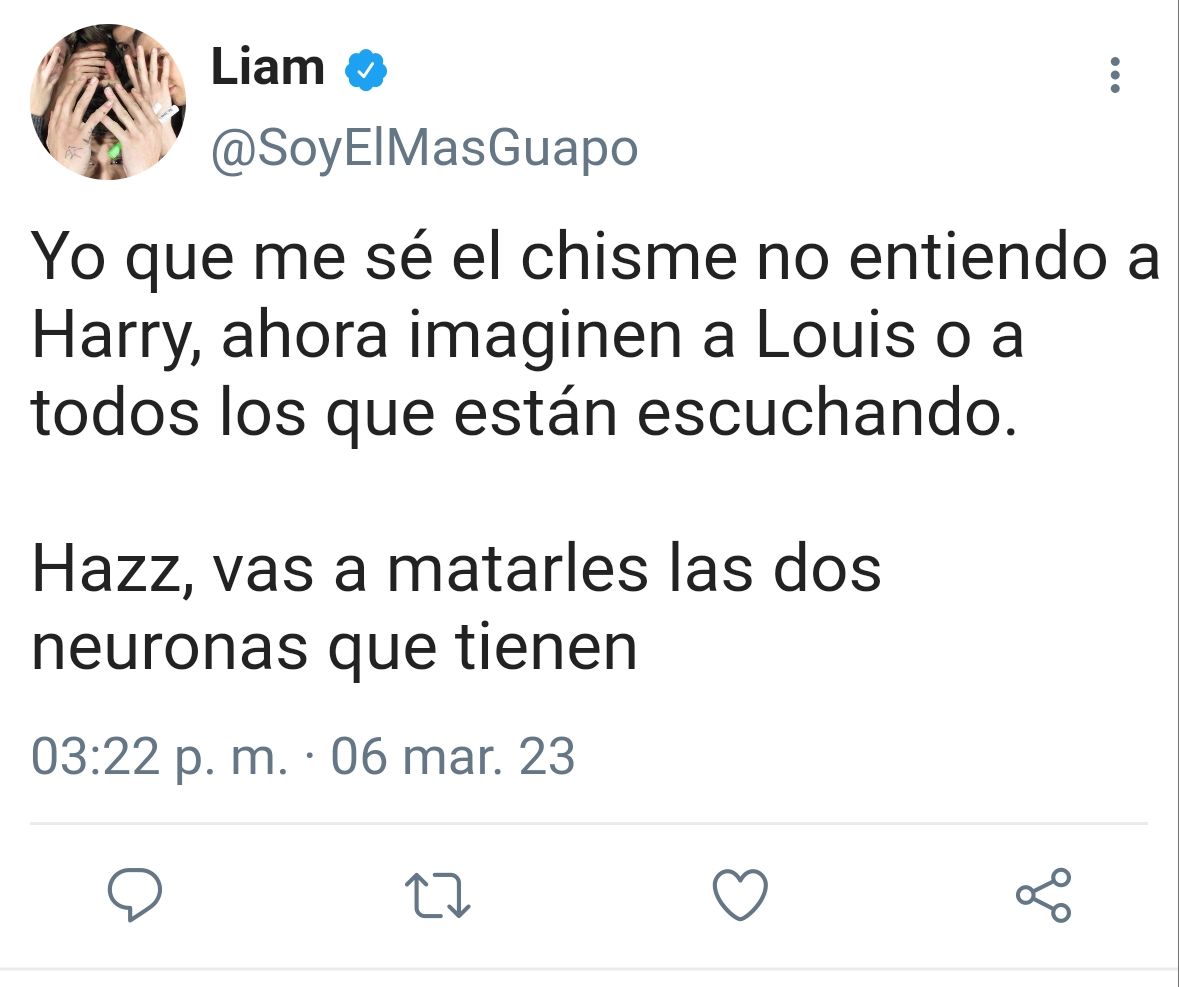The image size is (1179, 987).
Task: Click the word entiendo in the first line
Action: pyautogui.click(x=977, y=257)
